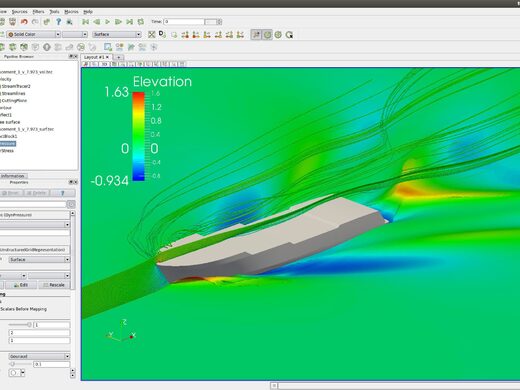520x390 pixels.
Task: Open the Solid Color coloring dropdown
Action: (x=33, y=34)
